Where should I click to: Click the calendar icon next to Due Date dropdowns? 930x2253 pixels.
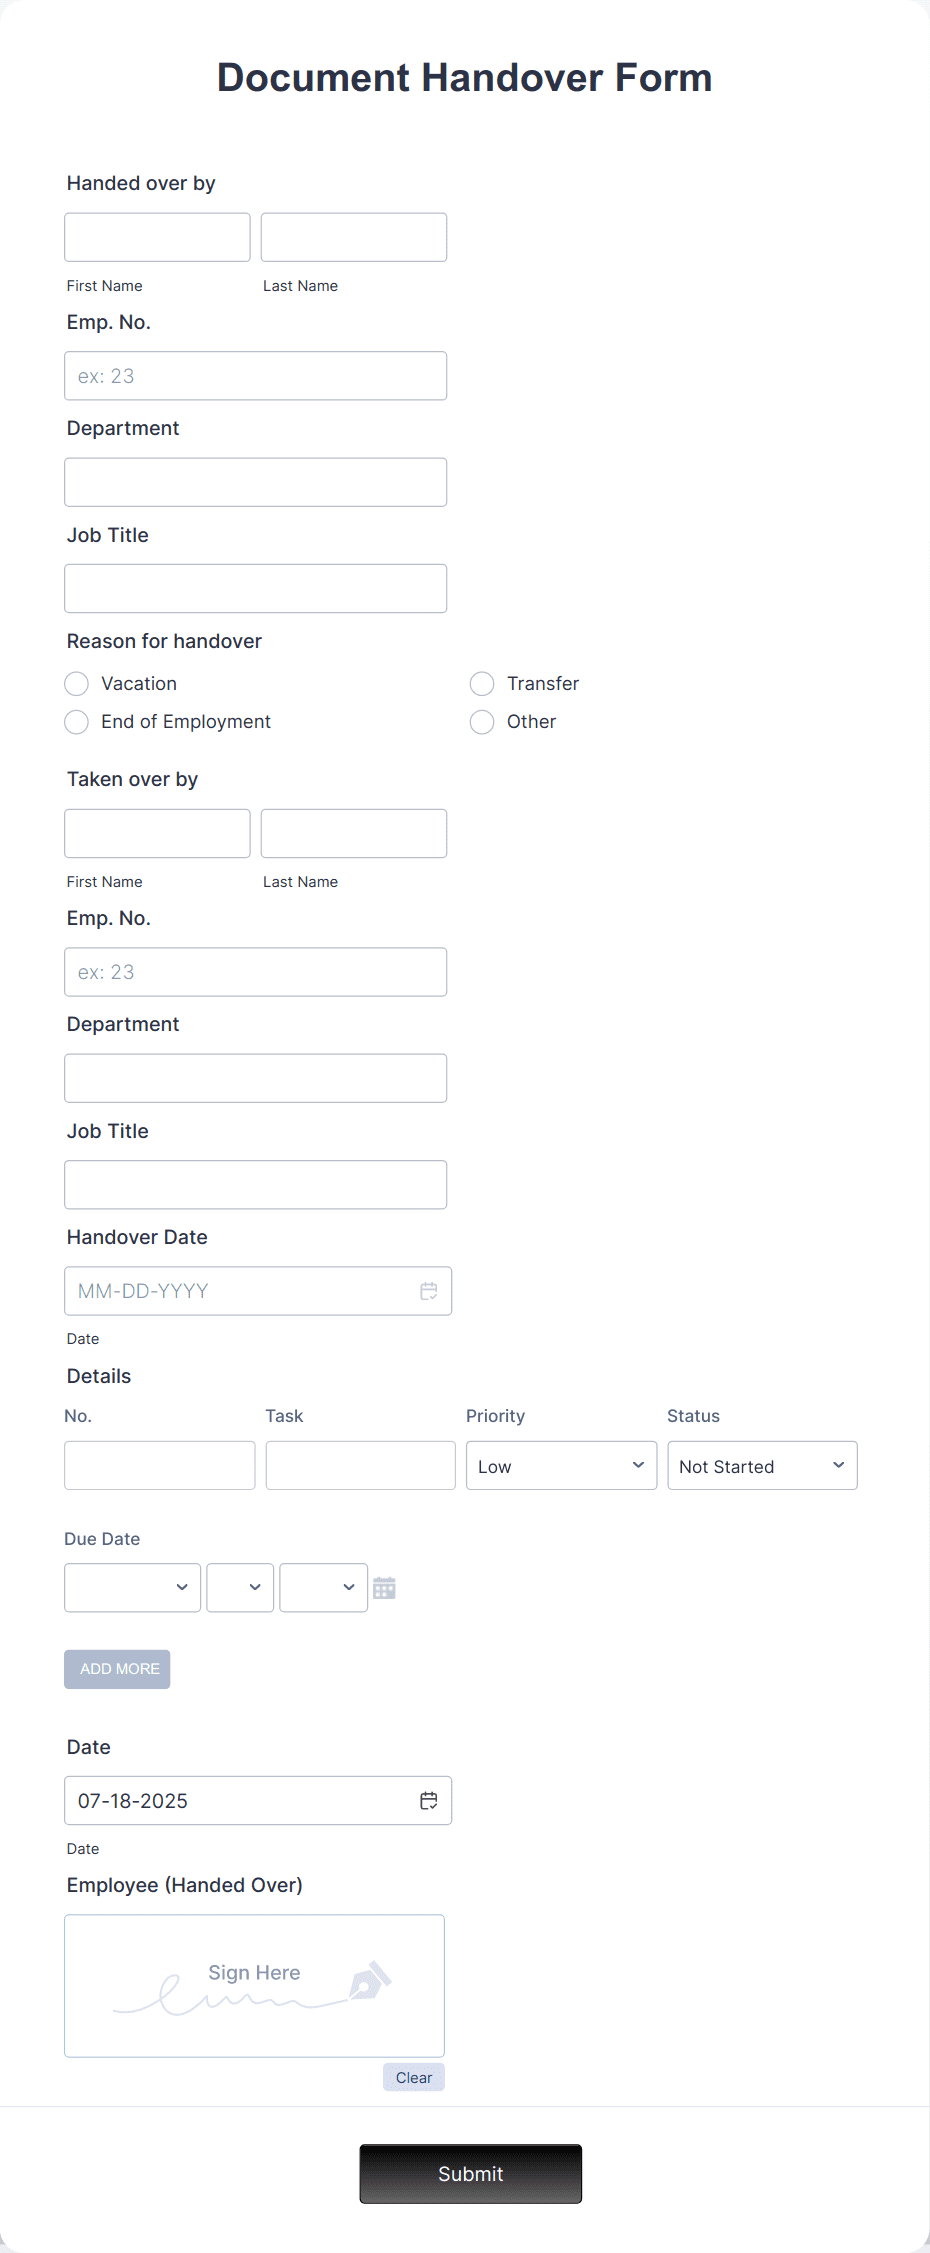(x=385, y=1587)
